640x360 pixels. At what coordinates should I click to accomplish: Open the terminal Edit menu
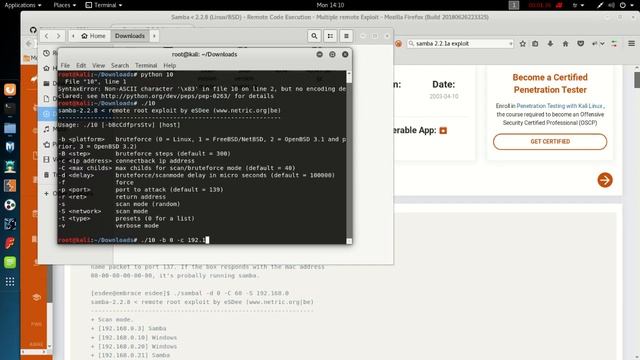point(81,65)
